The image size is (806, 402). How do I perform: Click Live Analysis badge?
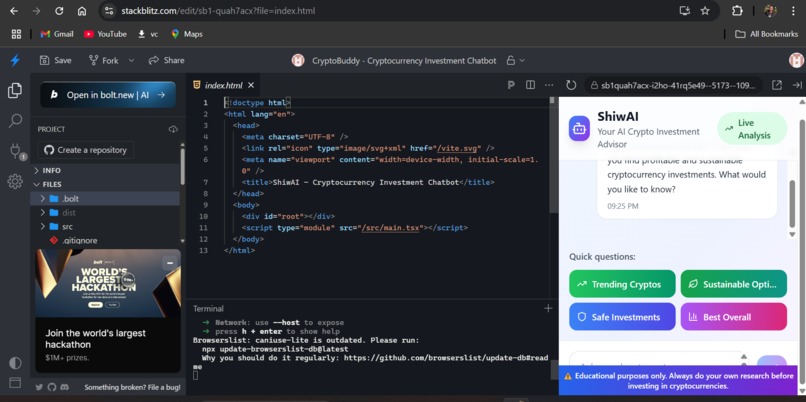pyautogui.click(x=752, y=129)
